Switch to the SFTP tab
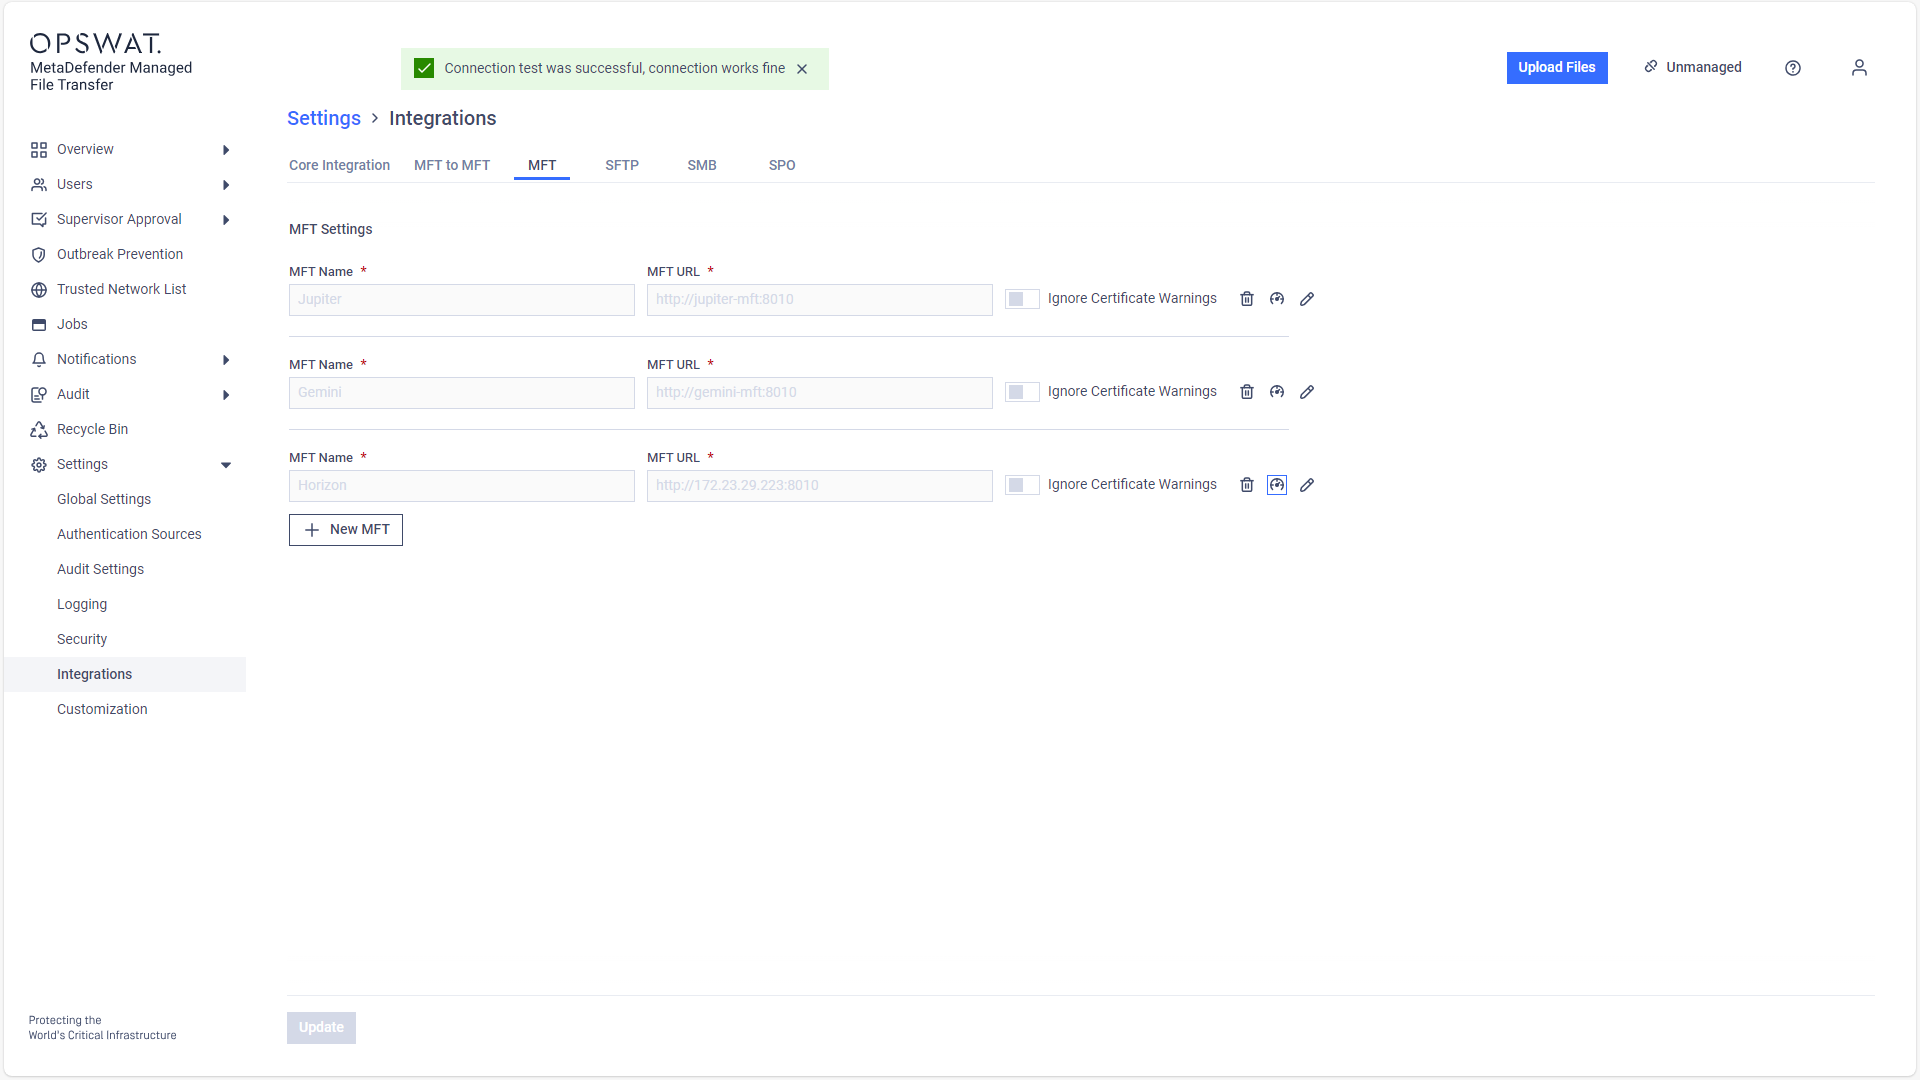 click(x=622, y=166)
